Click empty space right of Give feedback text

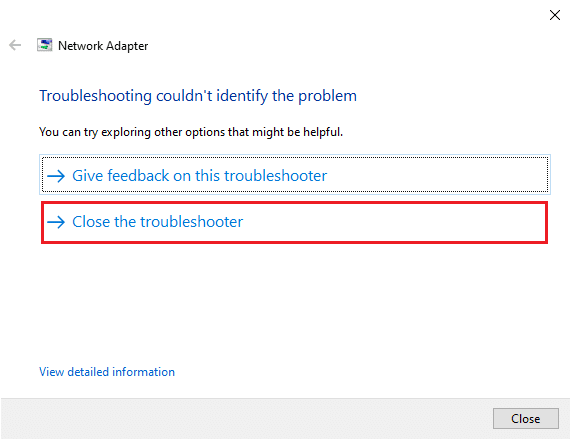pyautogui.click(x=437, y=175)
